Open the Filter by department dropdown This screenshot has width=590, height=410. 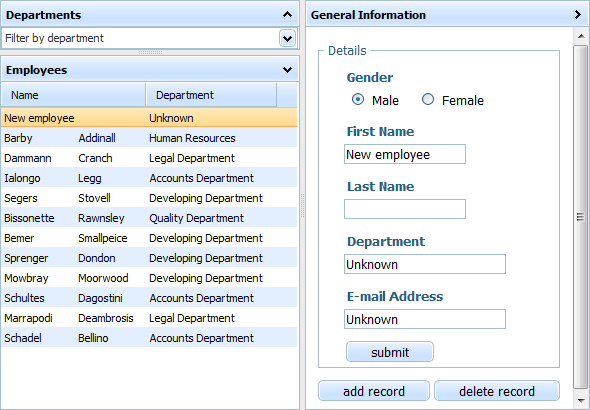(287, 38)
